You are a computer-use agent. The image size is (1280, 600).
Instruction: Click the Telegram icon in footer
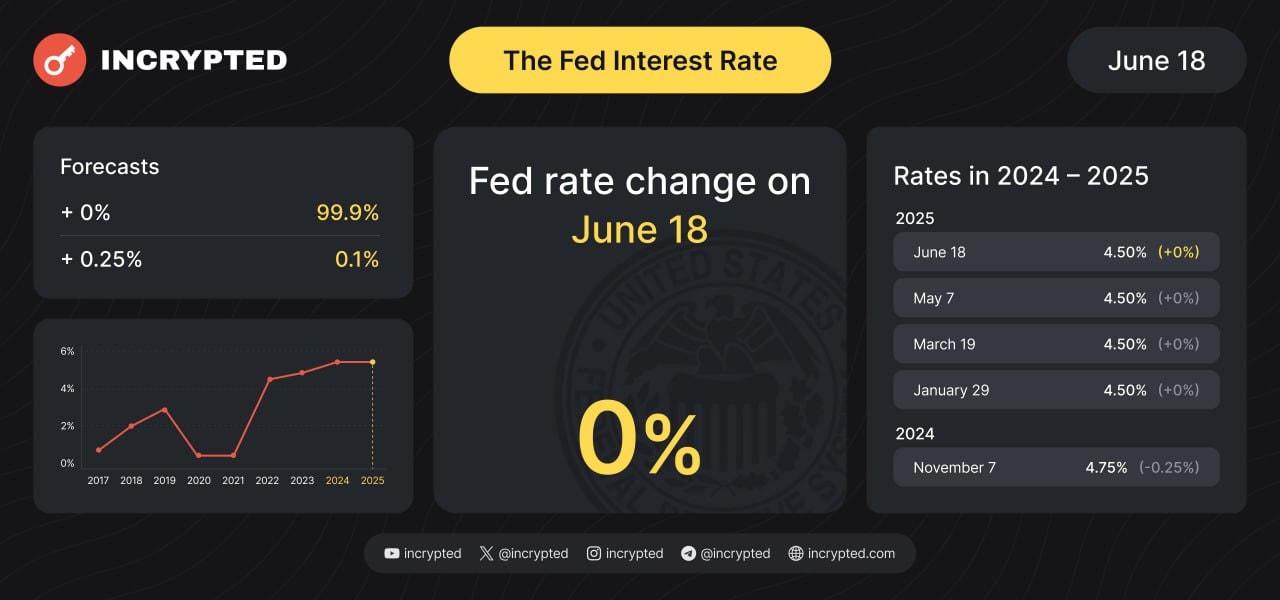click(x=688, y=553)
